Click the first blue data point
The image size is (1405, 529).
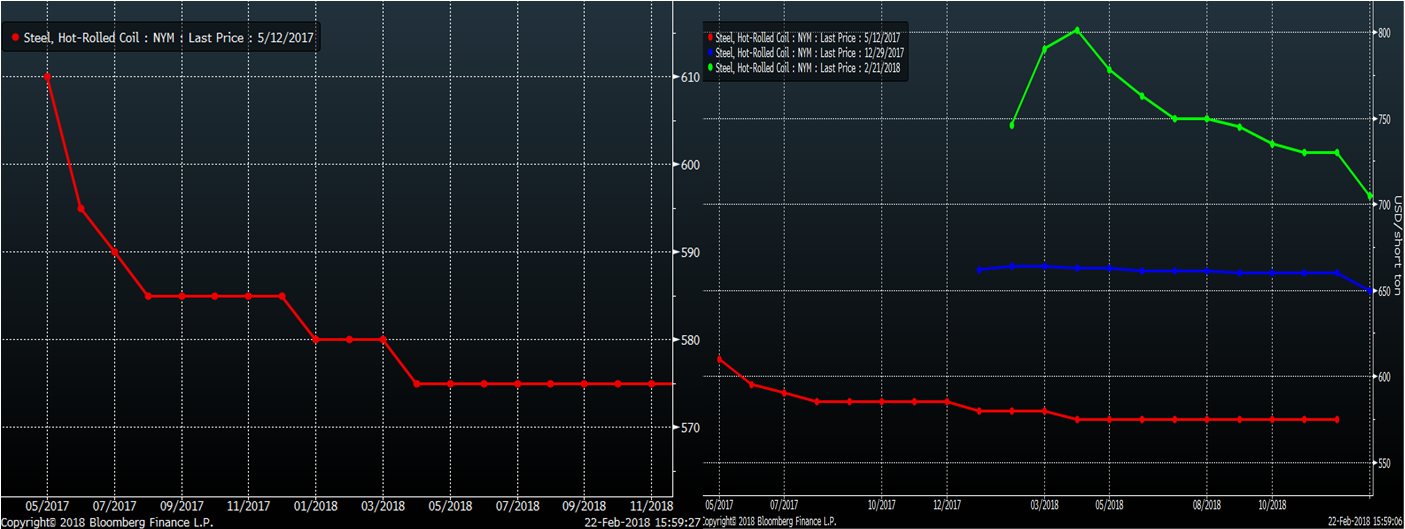(x=979, y=270)
